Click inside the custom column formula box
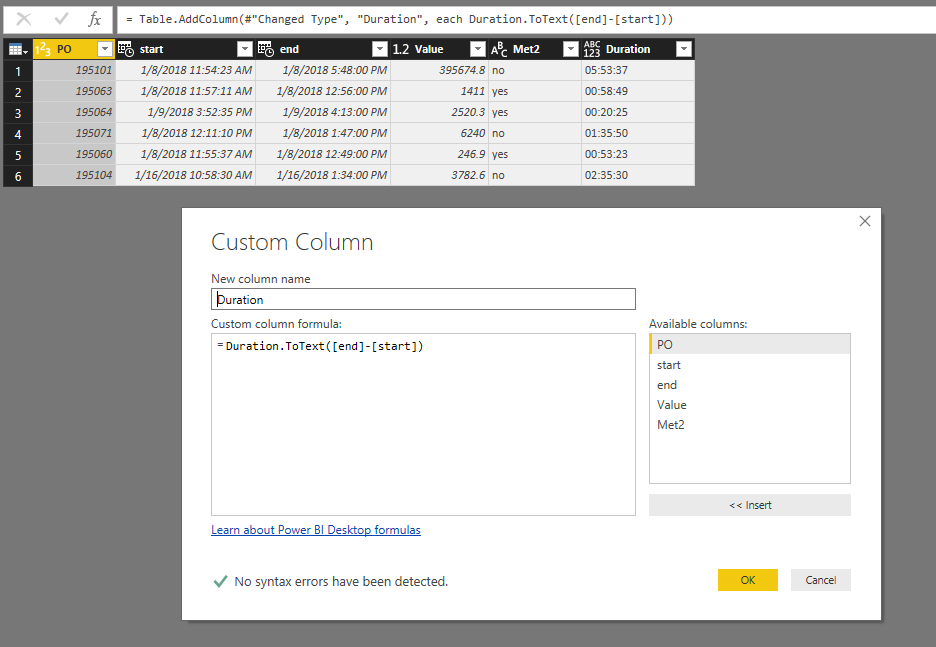This screenshot has width=936, height=647. click(x=423, y=424)
